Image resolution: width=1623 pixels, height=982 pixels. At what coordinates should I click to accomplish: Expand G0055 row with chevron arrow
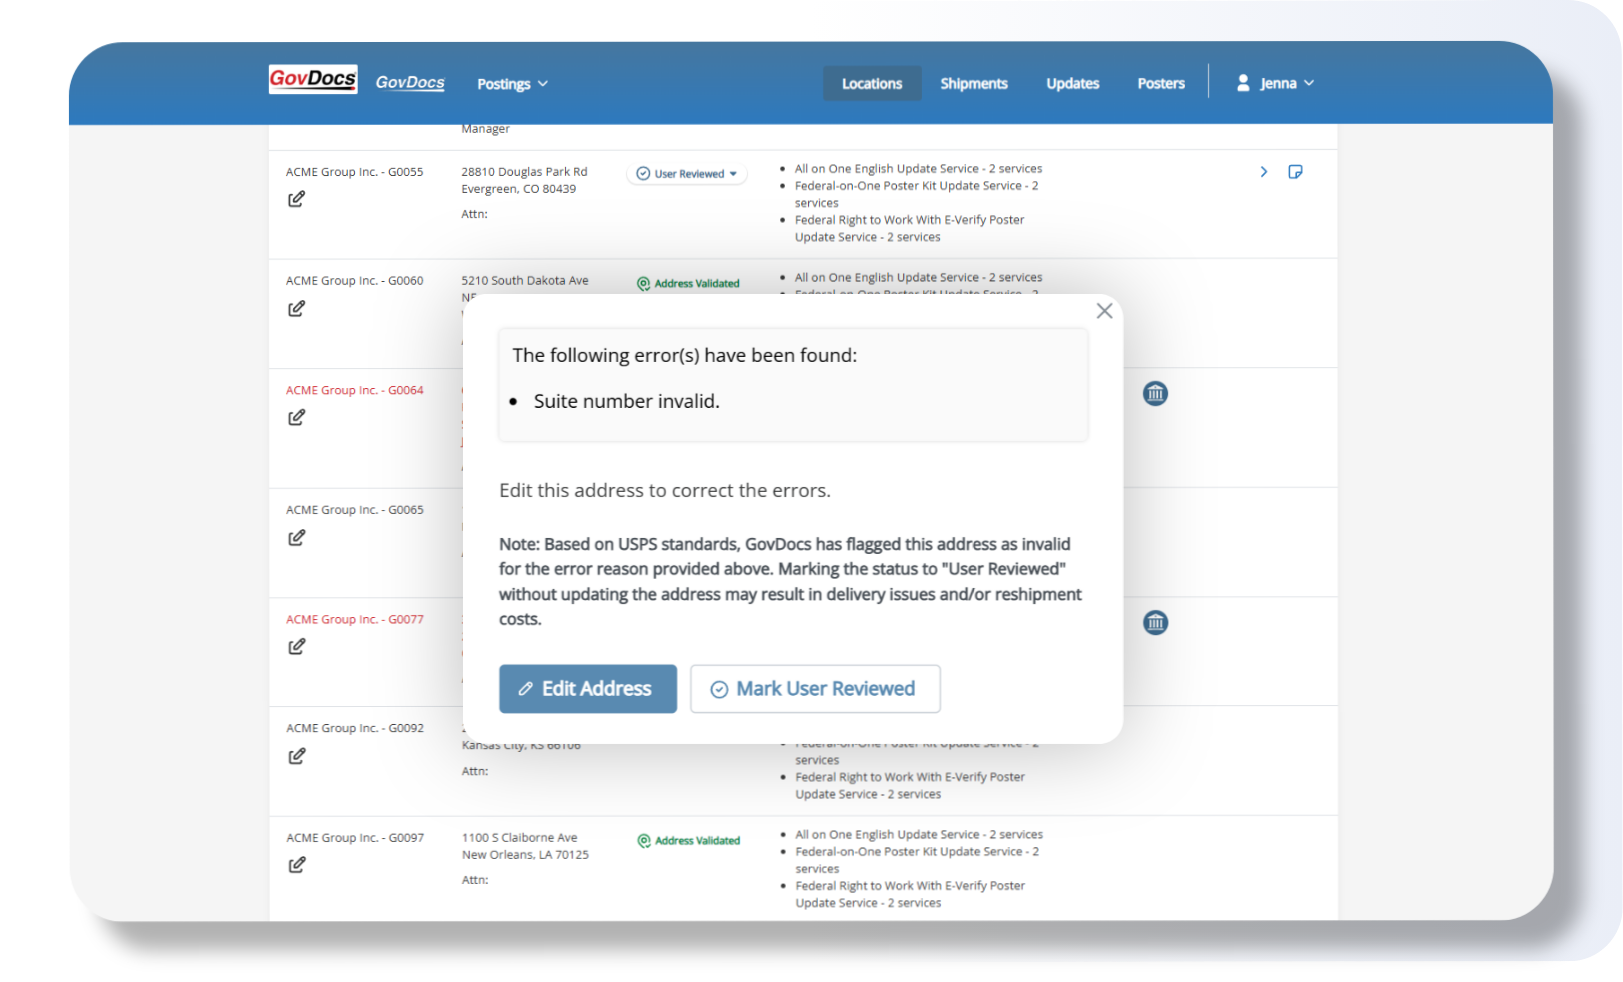pyautogui.click(x=1264, y=172)
